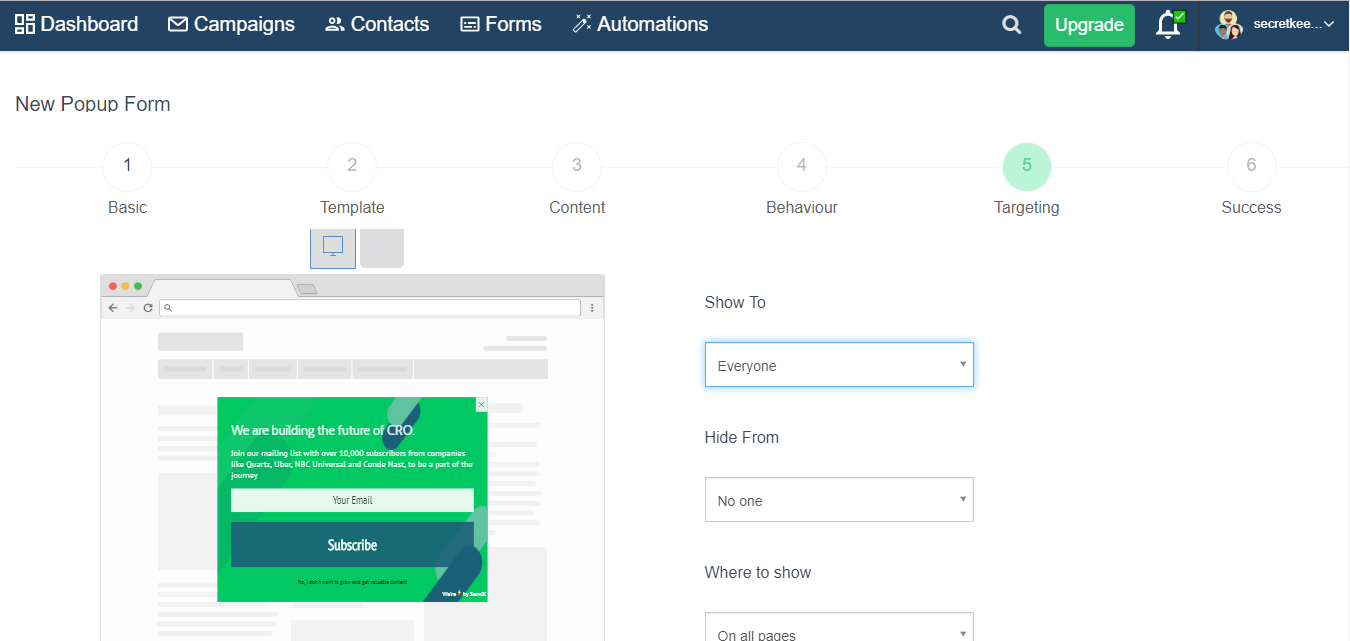
Task: Expand the secretkee account dropdown
Action: pos(1293,24)
